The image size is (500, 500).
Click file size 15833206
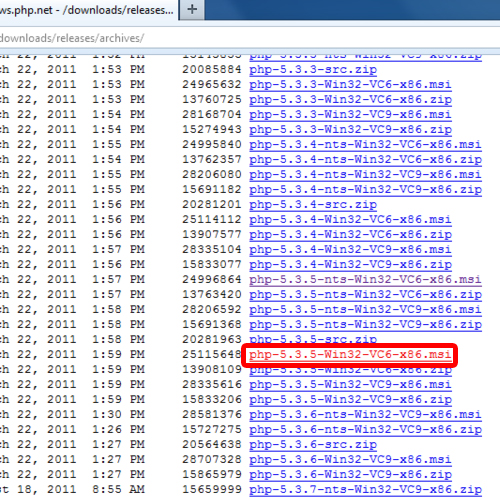[x=212, y=399]
